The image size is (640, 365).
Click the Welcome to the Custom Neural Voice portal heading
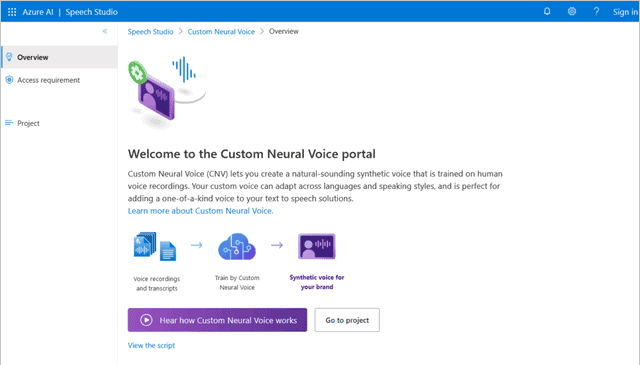(251, 154)
